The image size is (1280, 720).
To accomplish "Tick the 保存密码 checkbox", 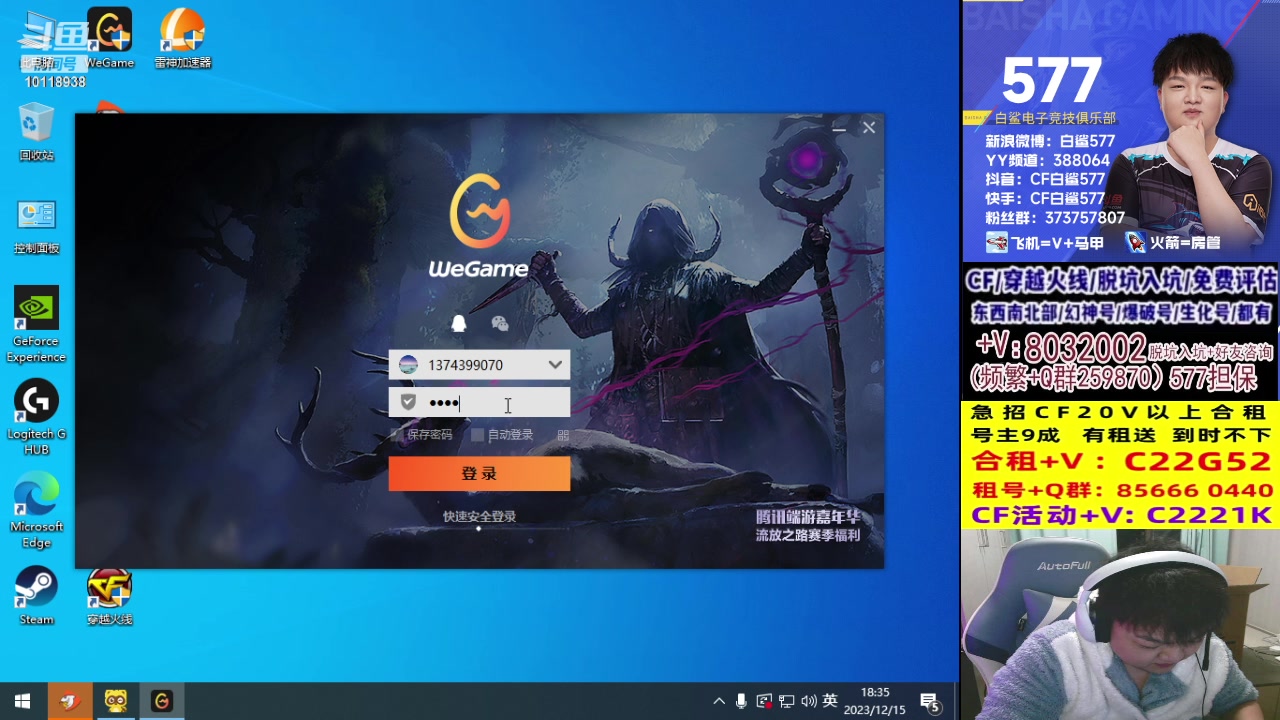I will 397,435.
